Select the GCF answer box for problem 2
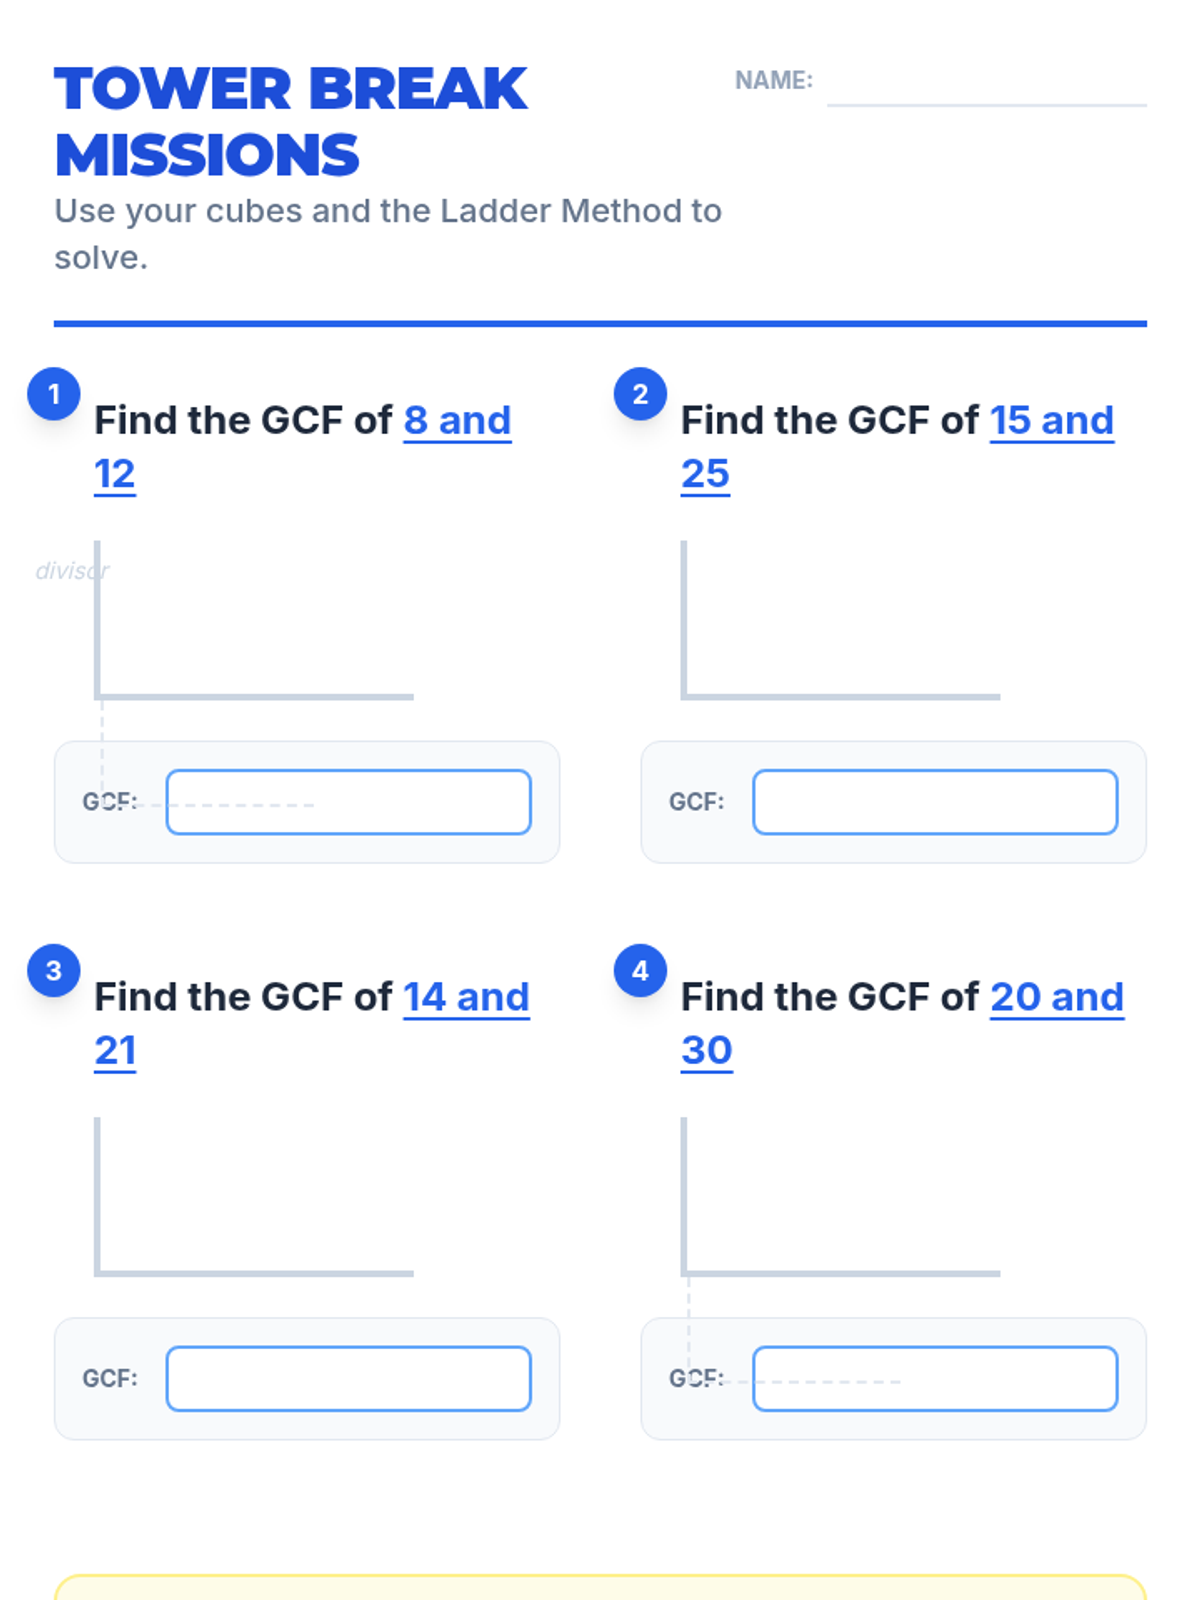1200x1600 pixels. tap(935, 802)
